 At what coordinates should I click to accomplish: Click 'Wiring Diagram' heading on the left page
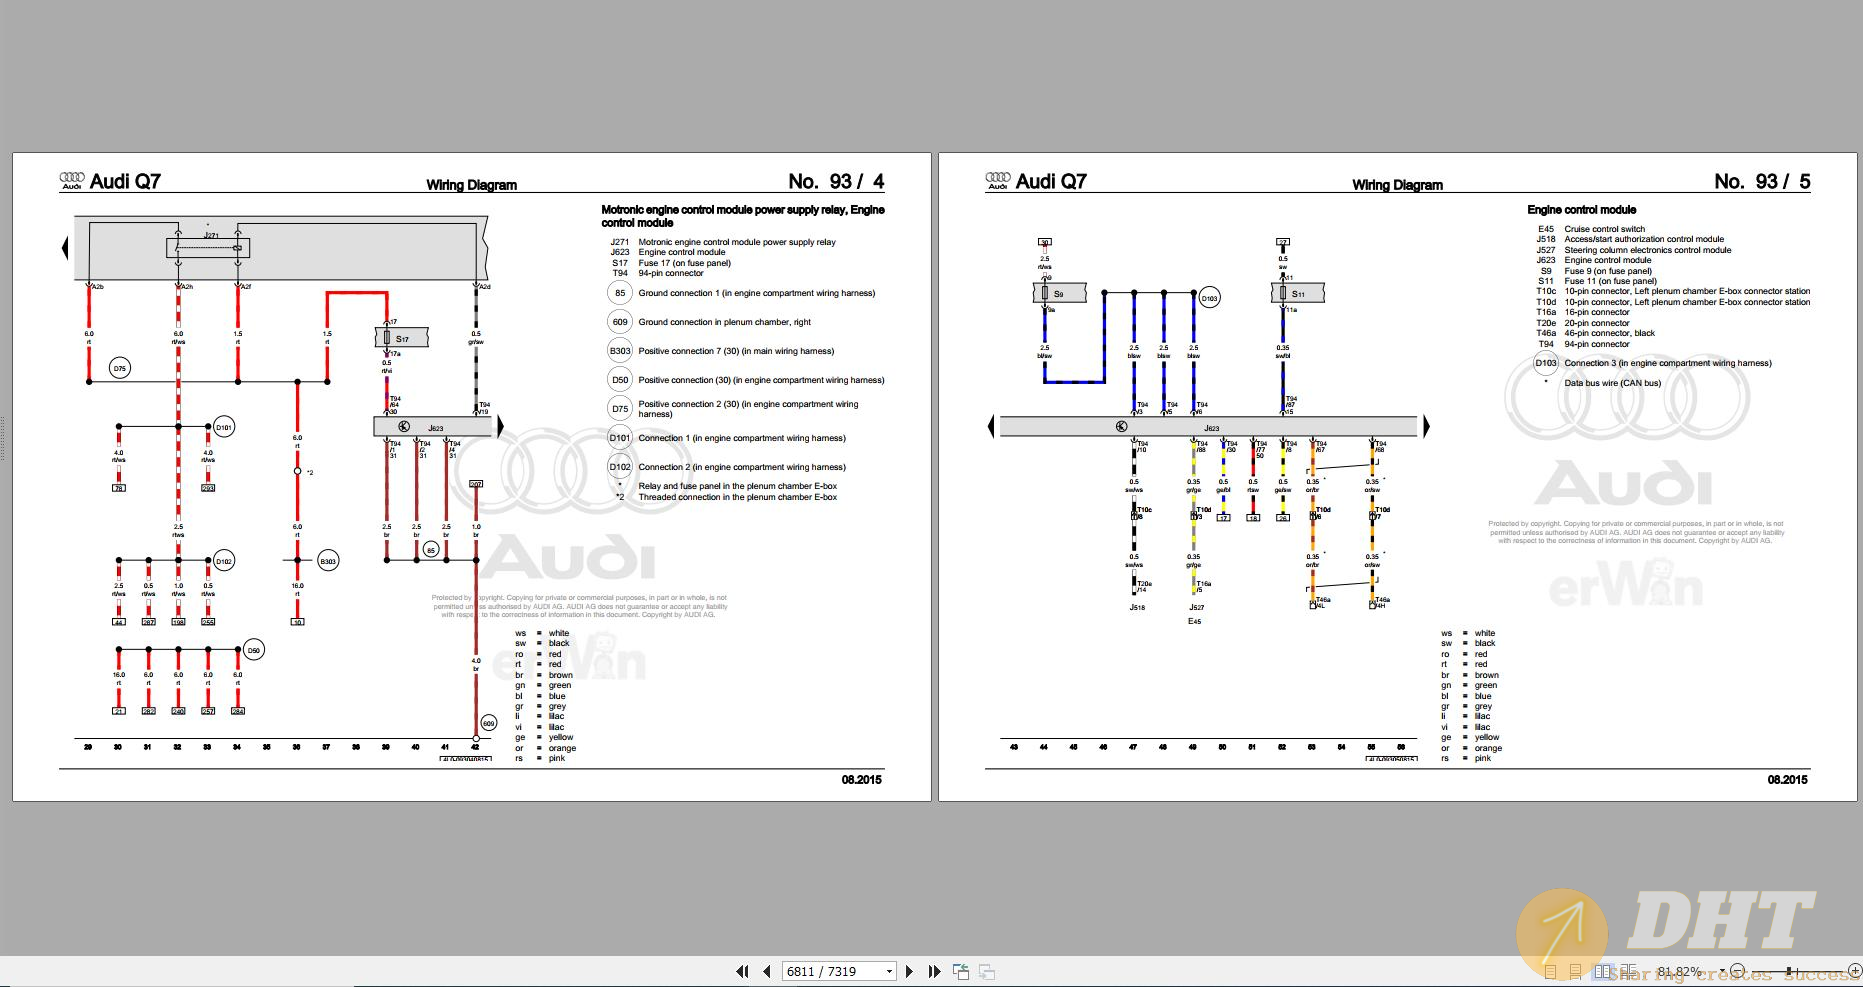[x=471, y=185]
